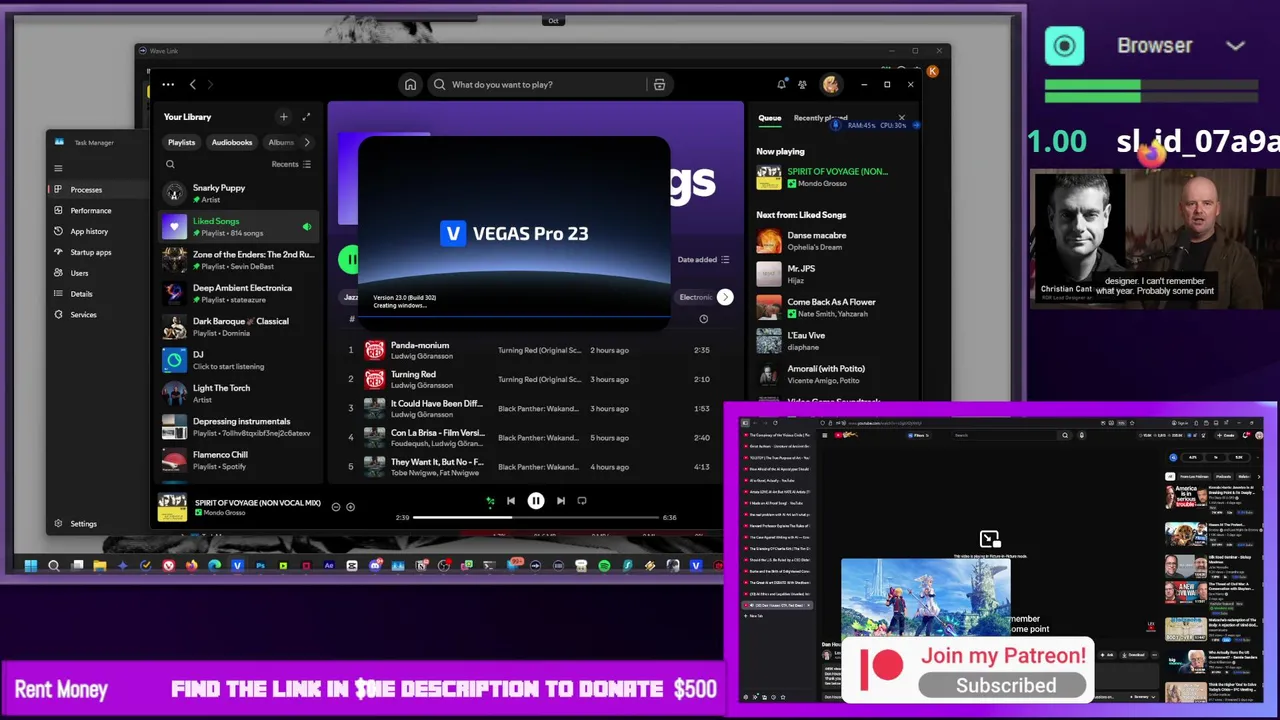Open Windows Start menu

[31, 566]
